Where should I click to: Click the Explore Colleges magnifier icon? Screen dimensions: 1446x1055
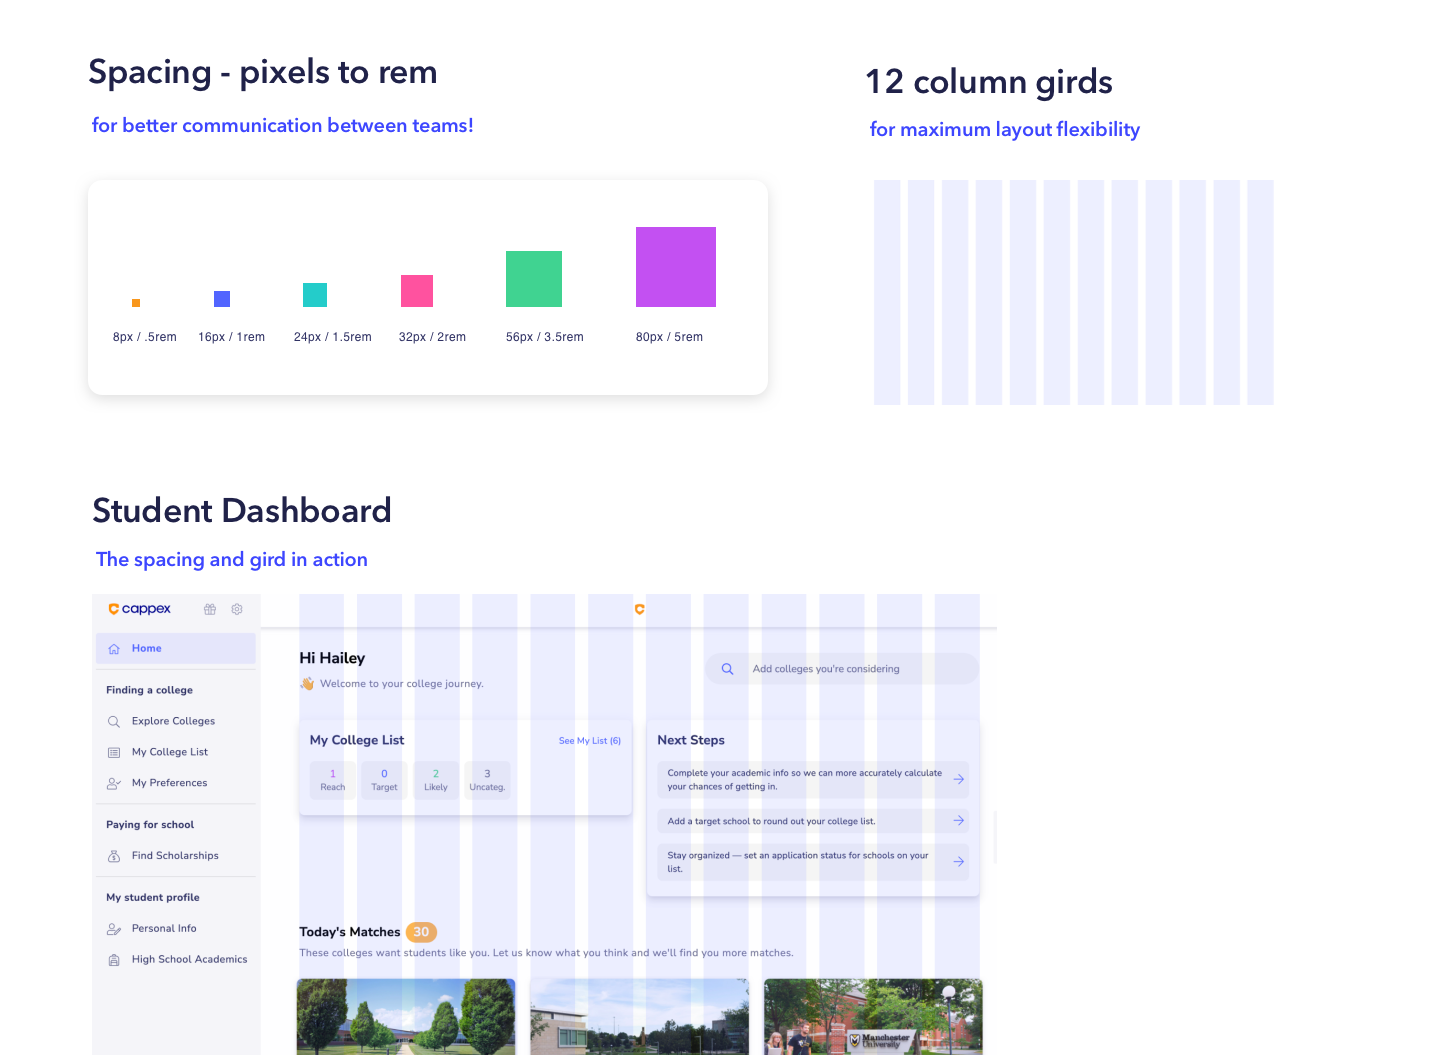point(114,721)
